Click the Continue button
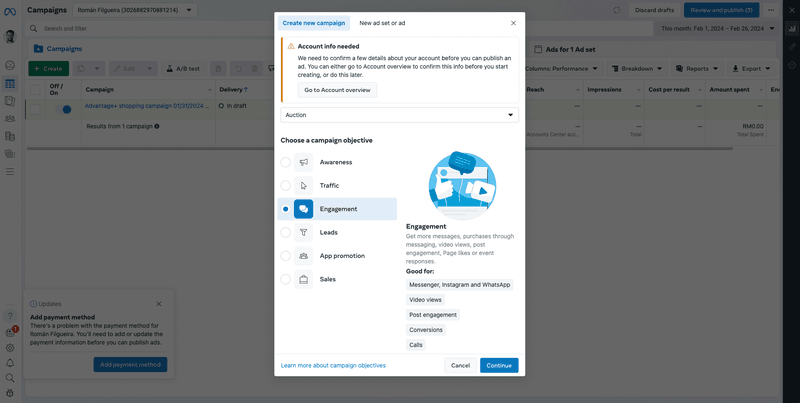The height and width of the screenshot is (403, 800). tap(499, 365)
